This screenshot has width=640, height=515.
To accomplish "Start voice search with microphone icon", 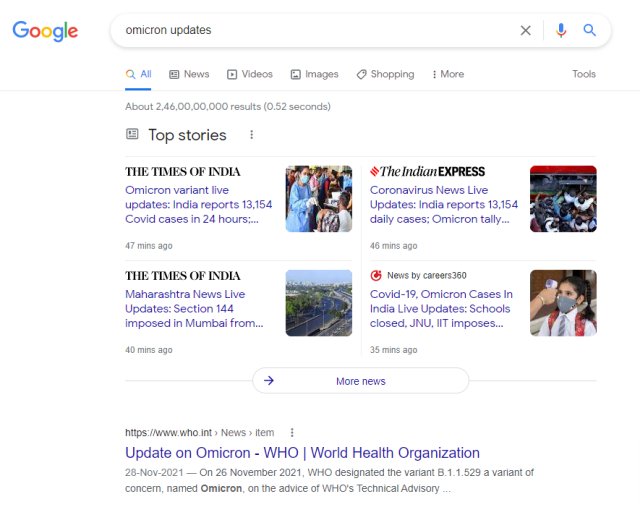I will click(561, 30).
